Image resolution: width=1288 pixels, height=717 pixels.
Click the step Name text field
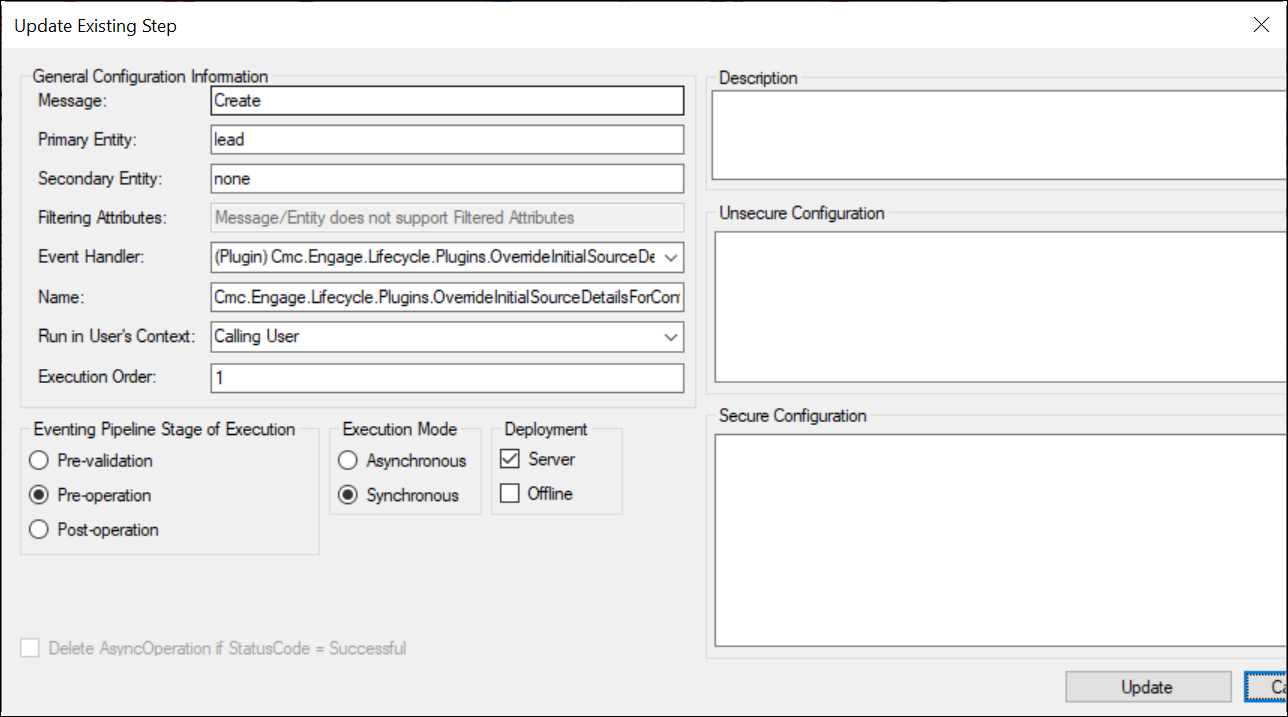tap(447, 297)
